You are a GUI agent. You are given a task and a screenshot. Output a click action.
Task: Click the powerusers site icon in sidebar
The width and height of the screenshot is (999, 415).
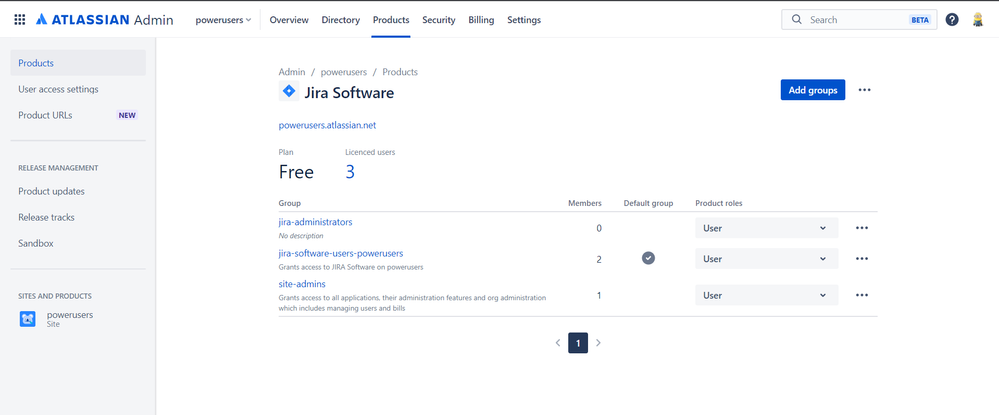(28, 319)
